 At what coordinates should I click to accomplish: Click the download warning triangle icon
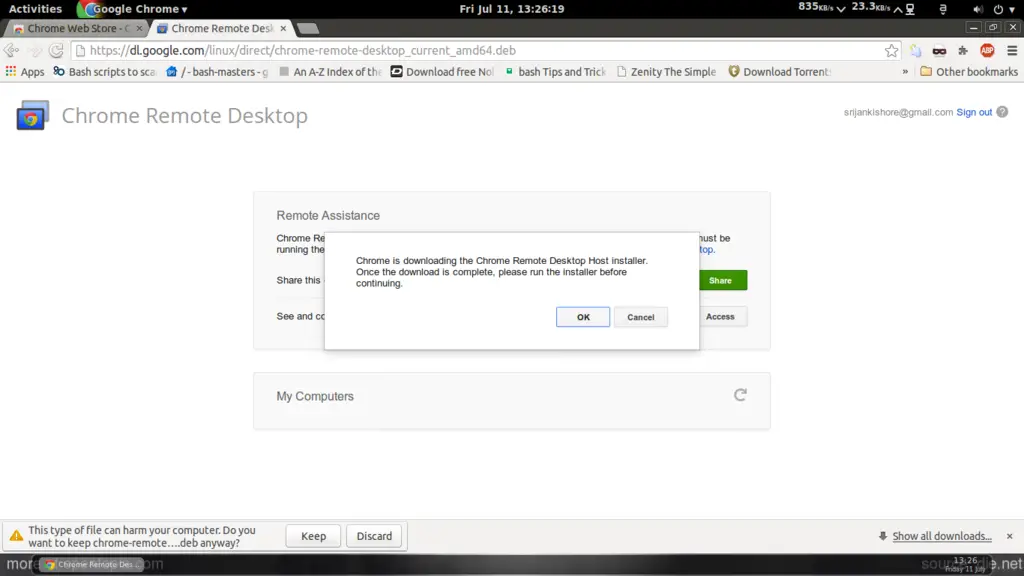(16, 536)
